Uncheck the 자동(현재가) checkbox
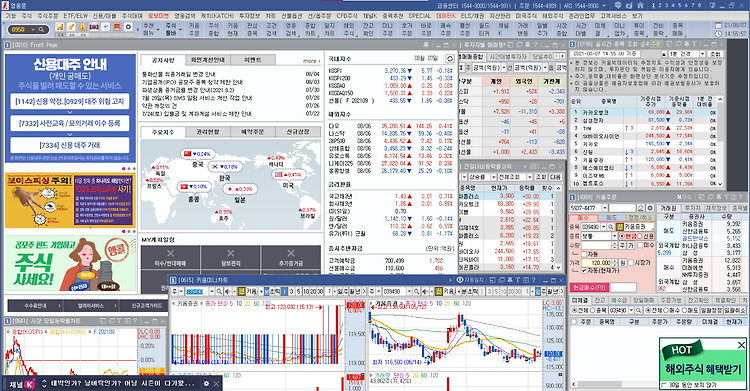This screenshot has width=750, height=391. point(584,271)
